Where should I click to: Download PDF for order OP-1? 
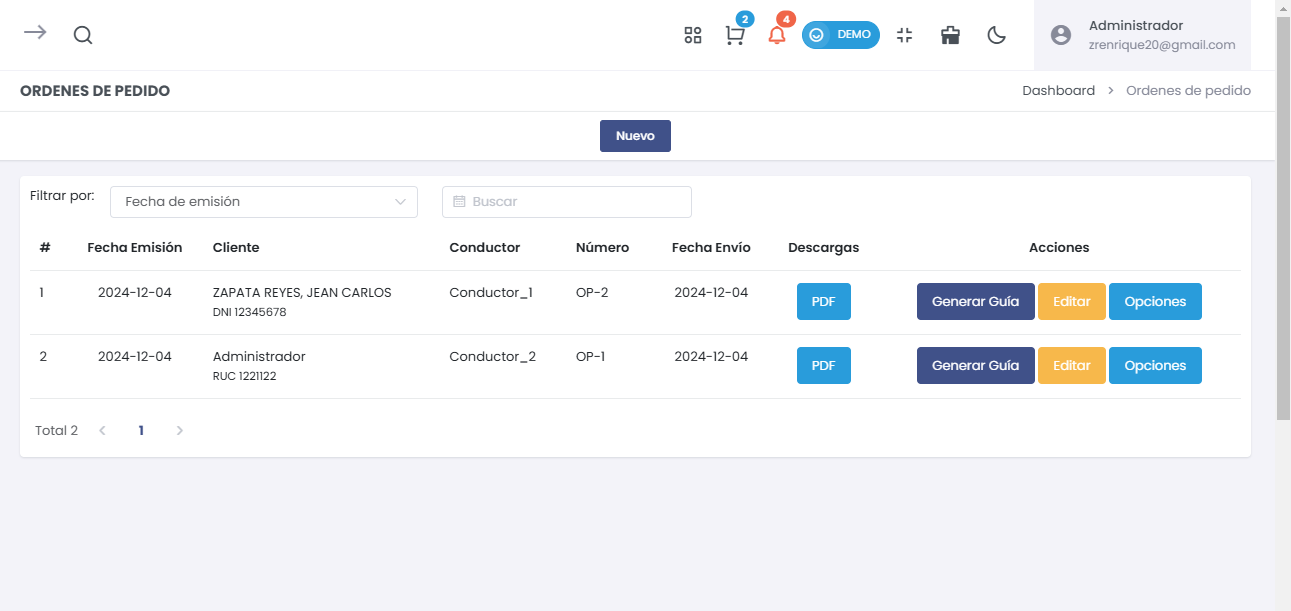(x=823, y=366)
